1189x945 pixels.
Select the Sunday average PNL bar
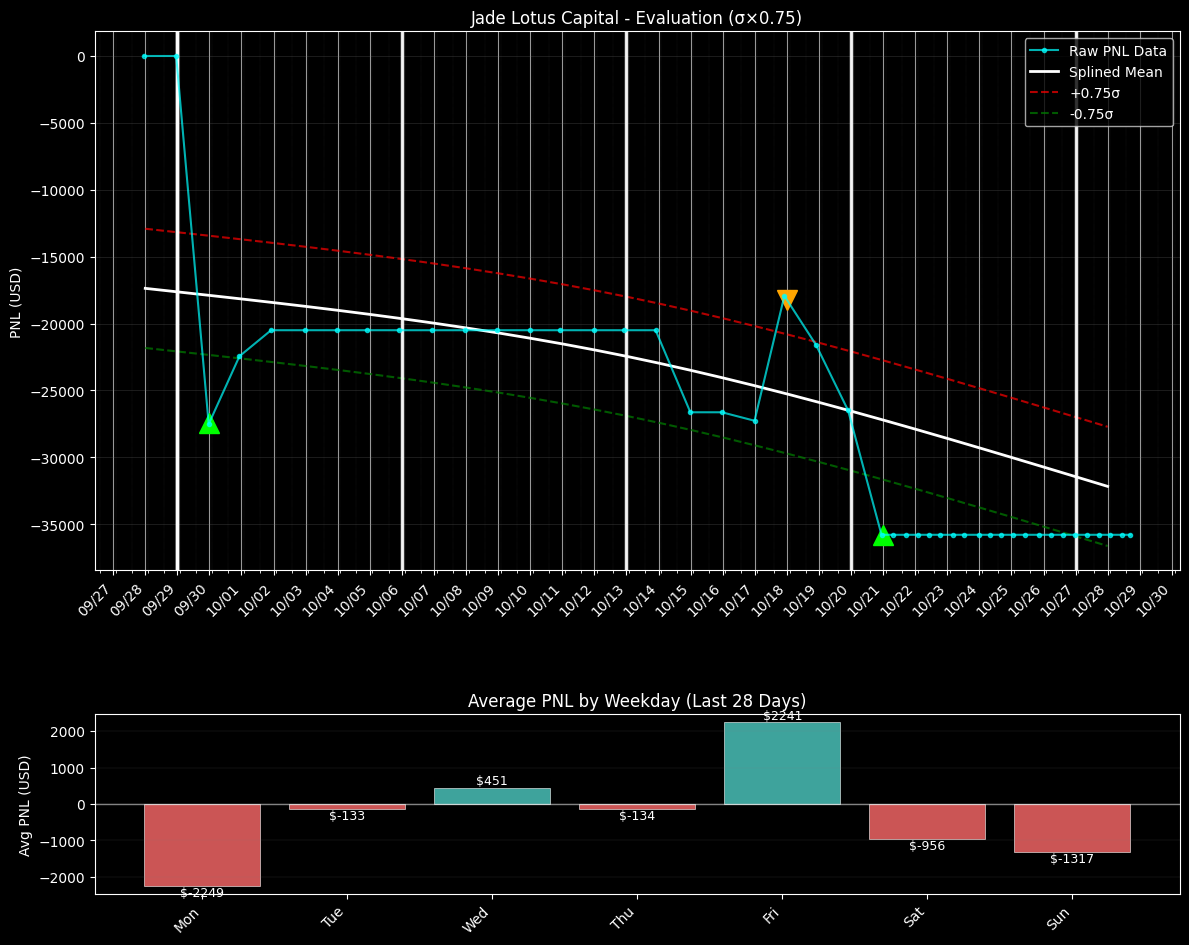coord(1072,828)
